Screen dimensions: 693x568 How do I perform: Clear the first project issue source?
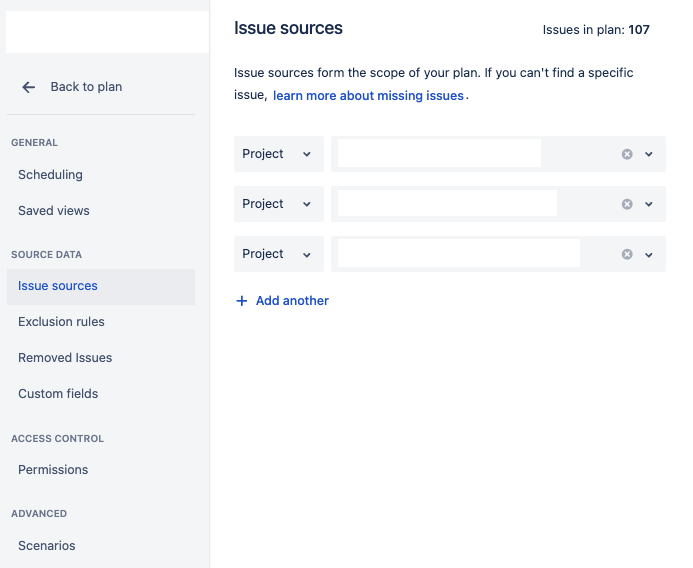pyautogui.click(x=627, y=154)
